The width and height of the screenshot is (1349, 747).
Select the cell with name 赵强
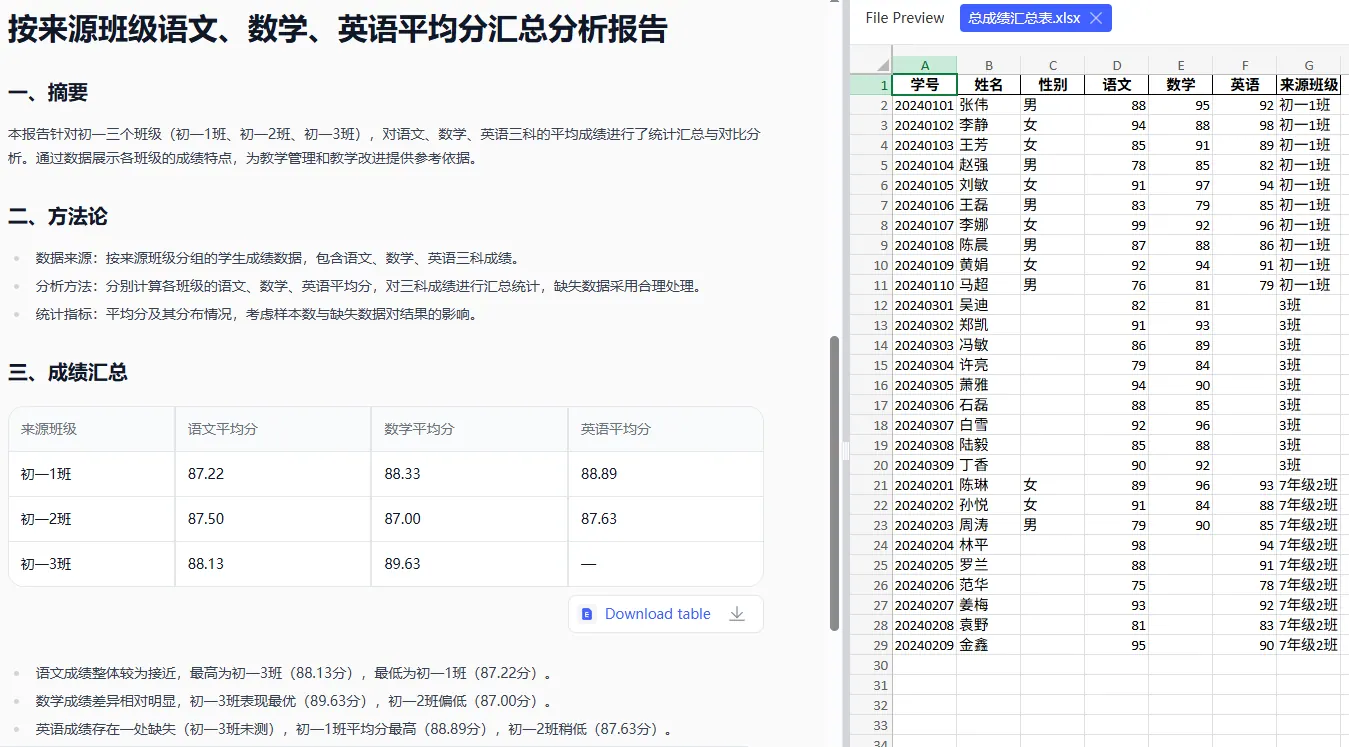pyautogui.click(x=988, y=165)
